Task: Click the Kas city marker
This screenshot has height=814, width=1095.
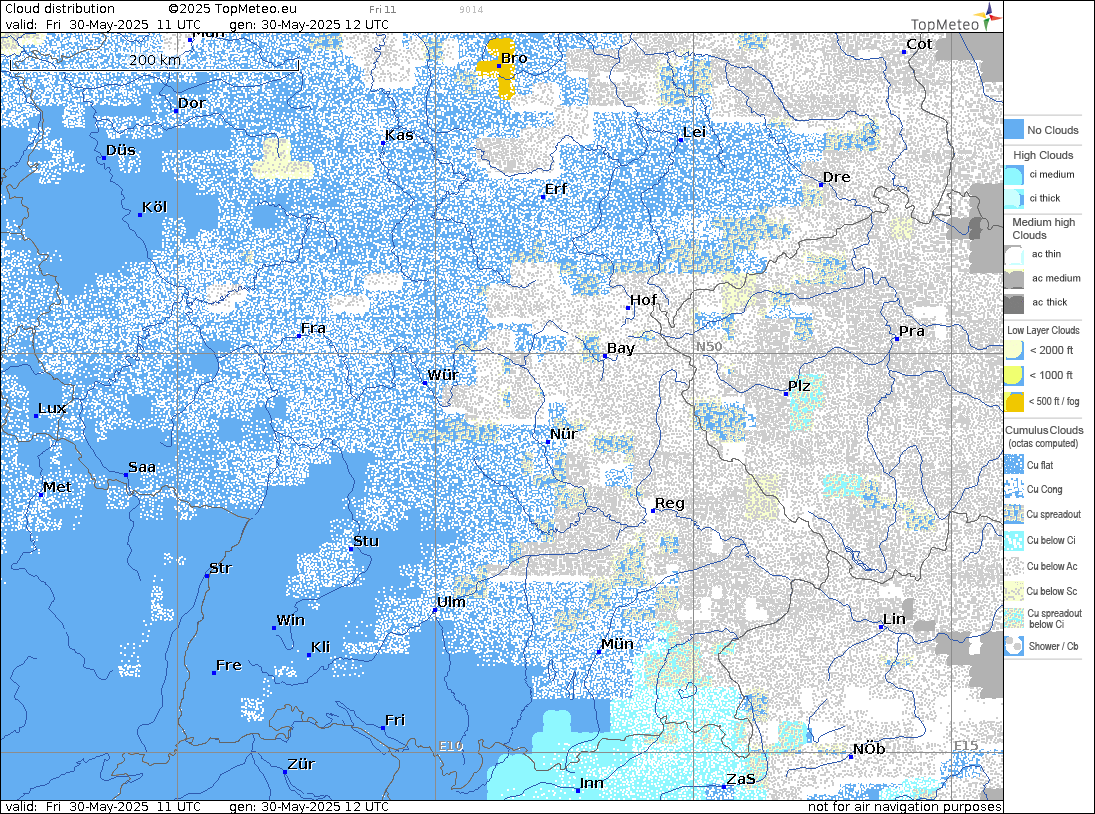Action: [x=383, y=142]
